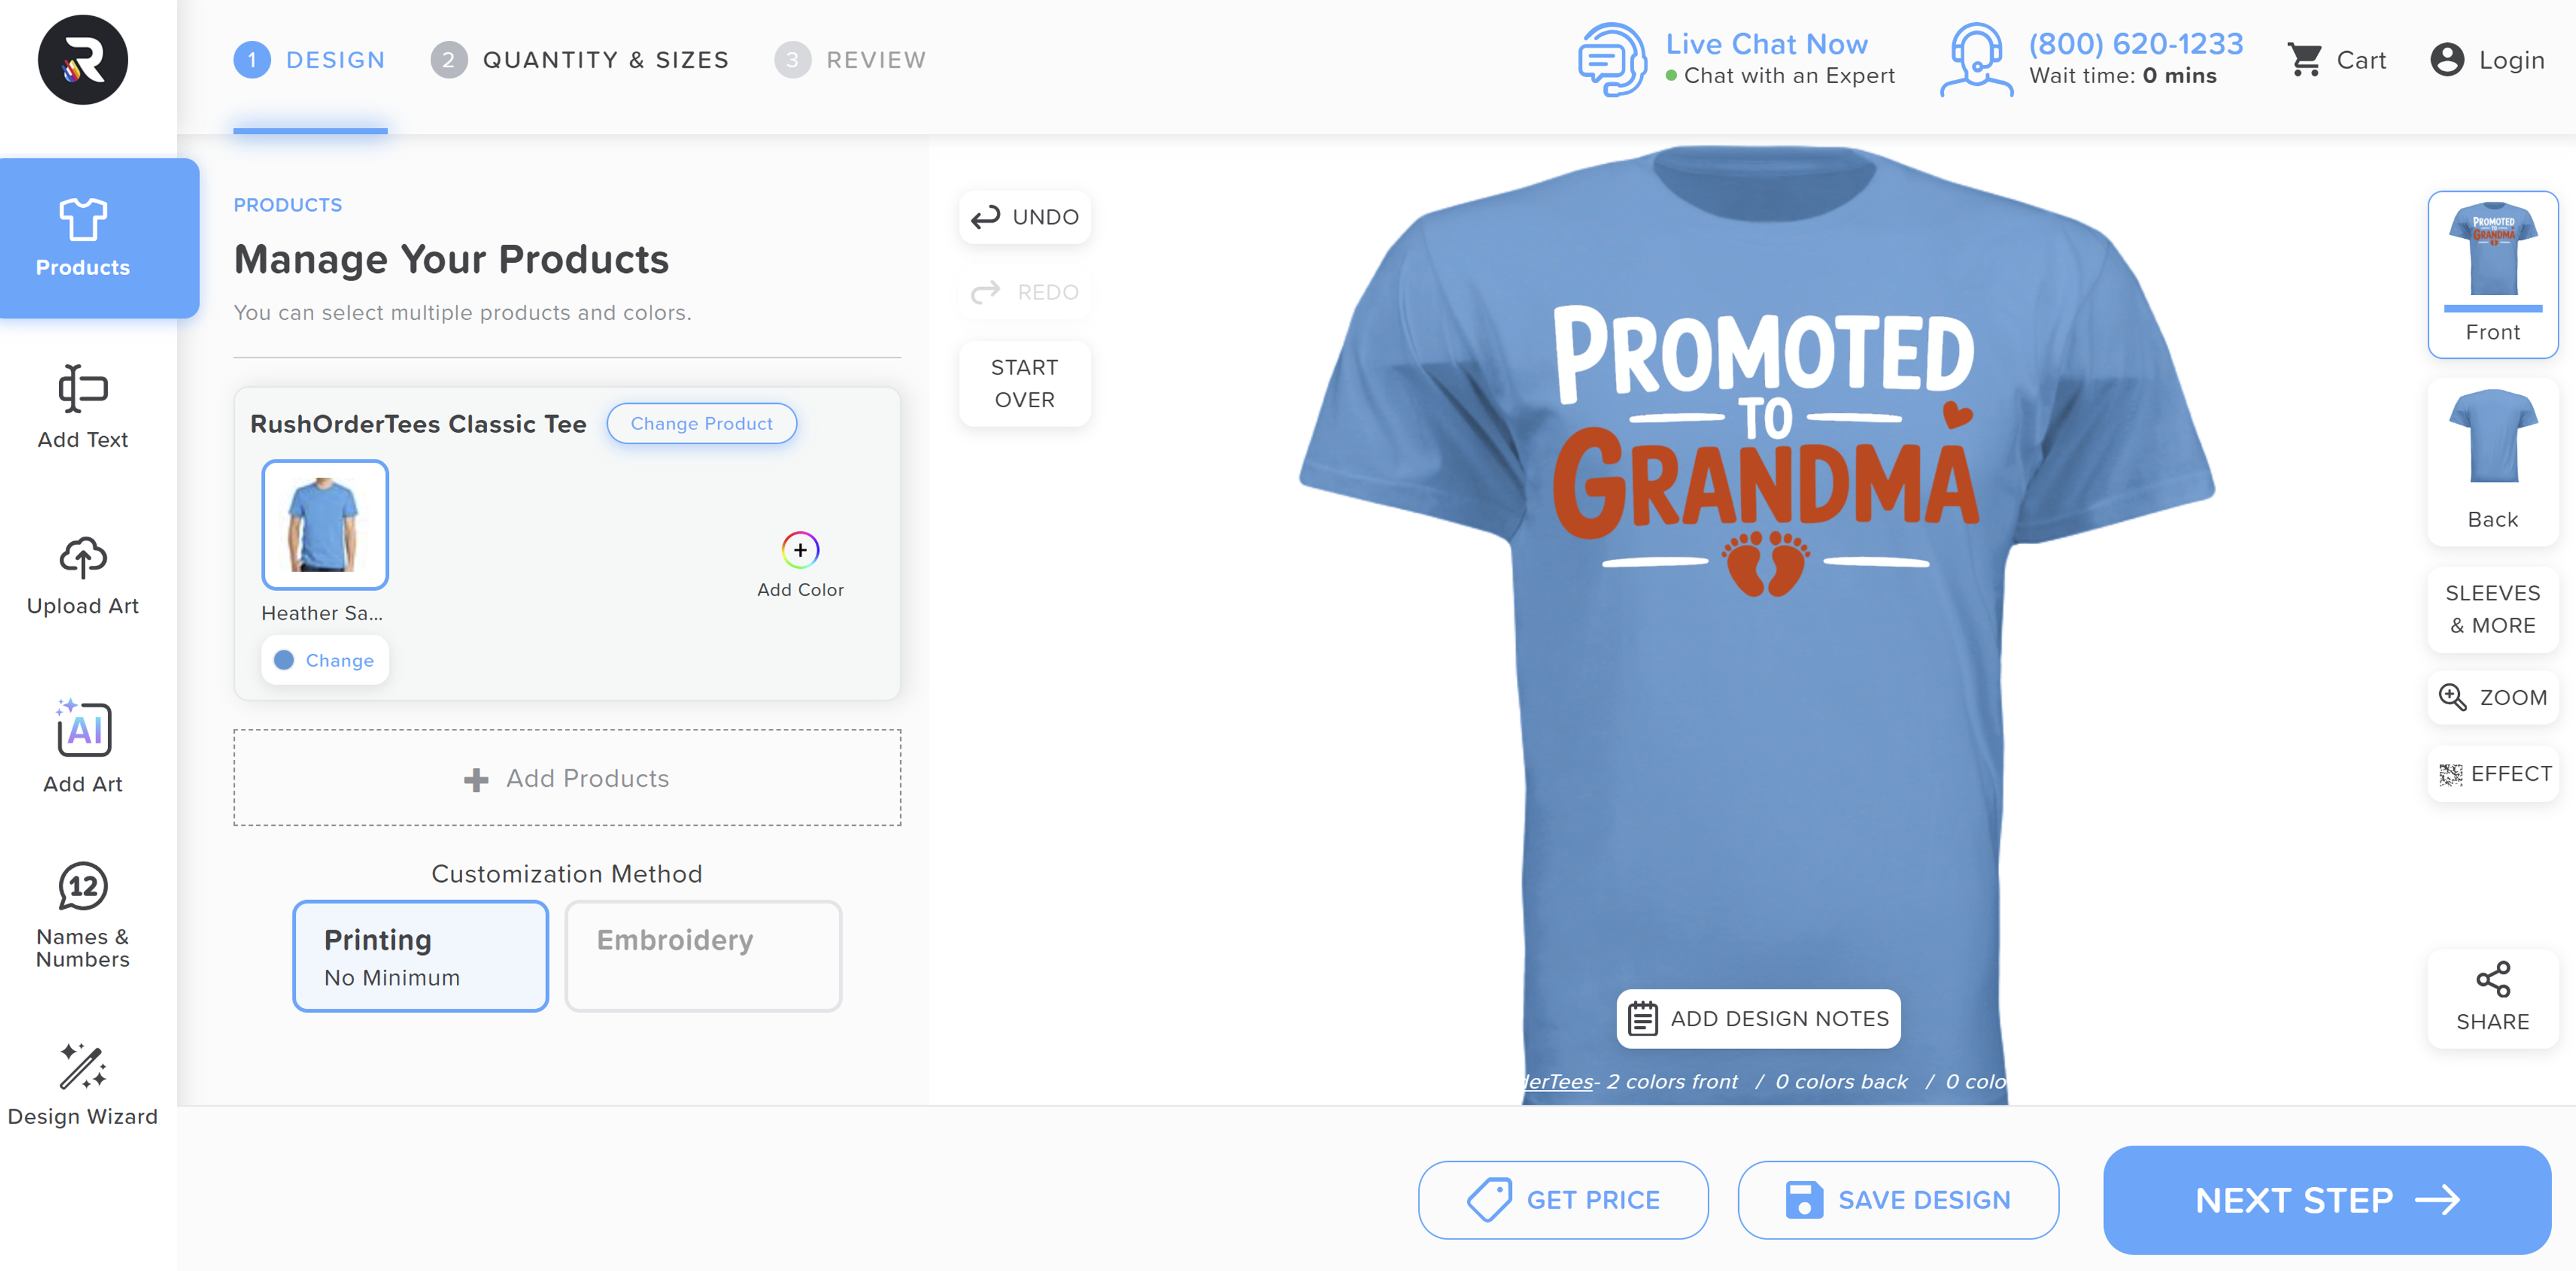Expand Sleeves & More options

[x=2492, y=609]
